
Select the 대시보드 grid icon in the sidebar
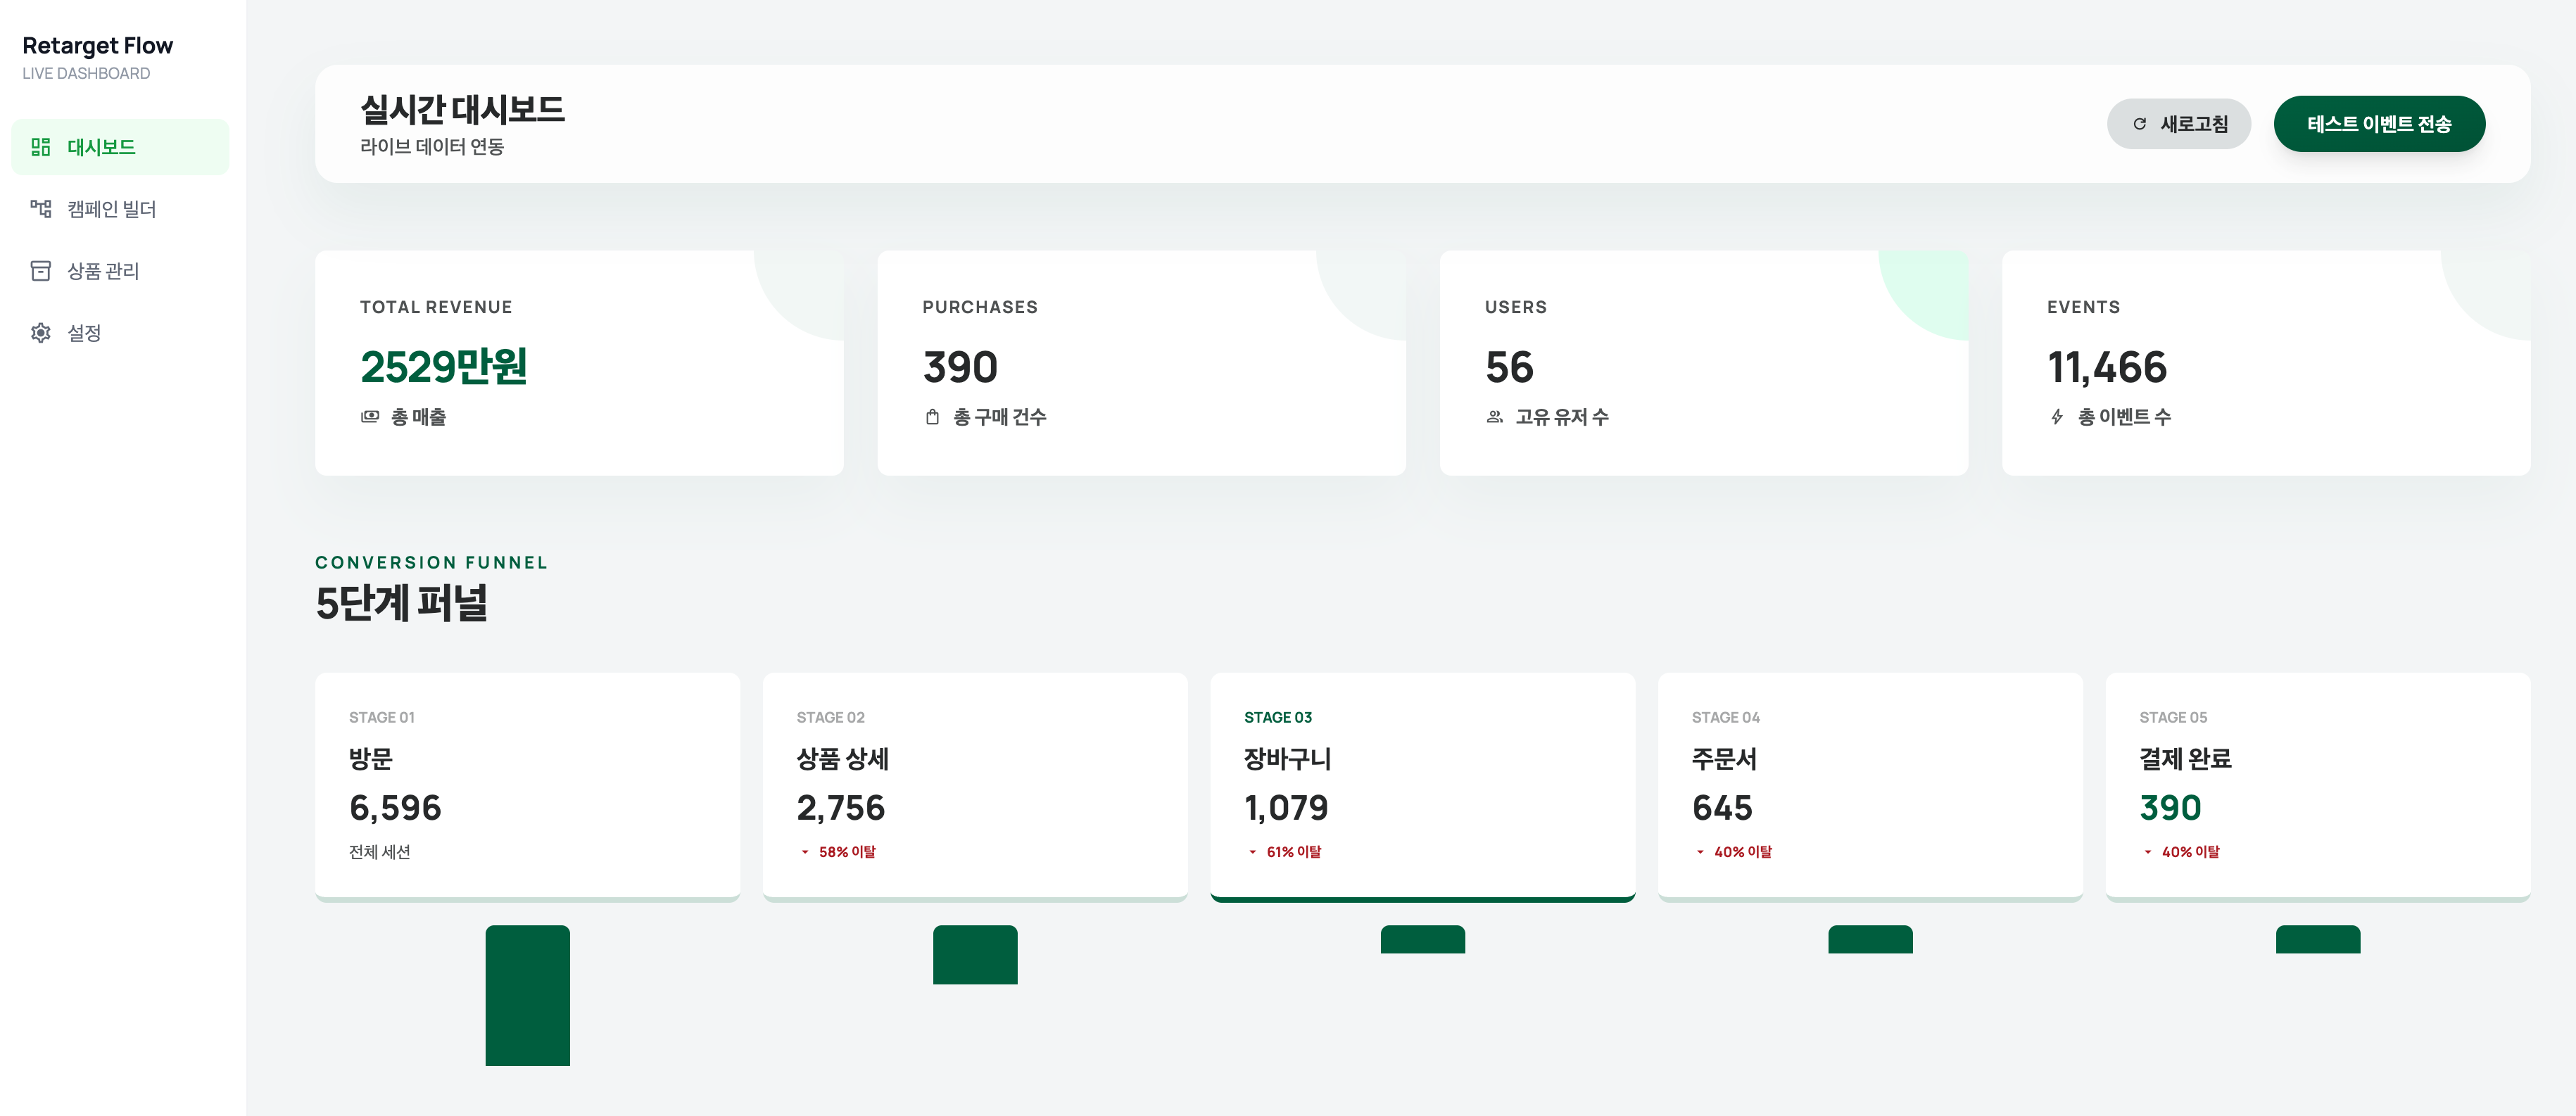tap(41, 146)
